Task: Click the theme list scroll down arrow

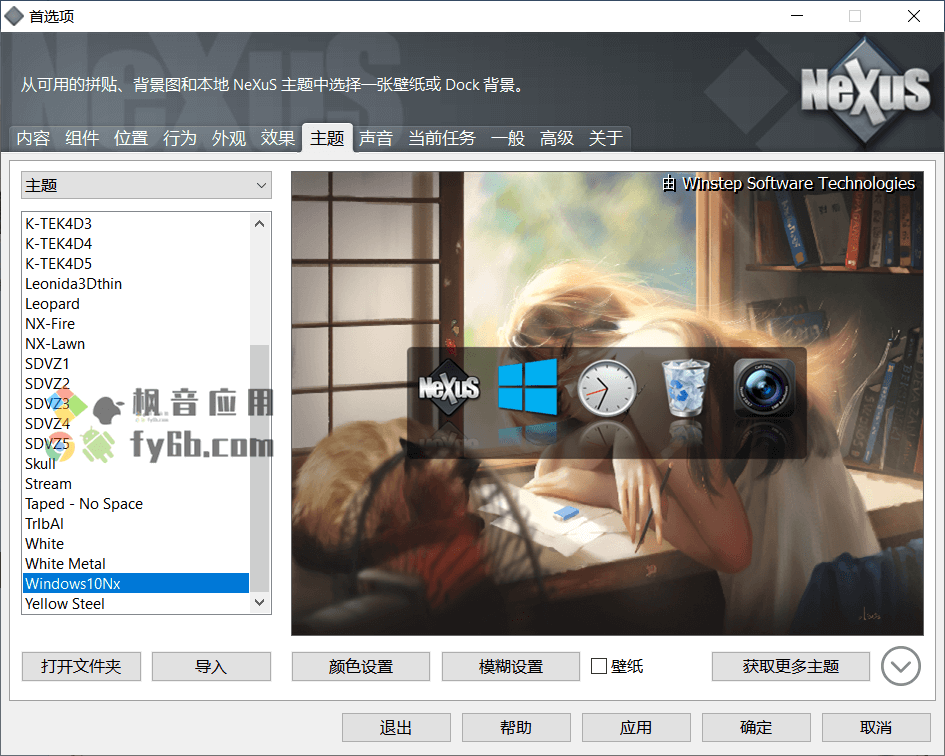Action: tap(260, 602)
